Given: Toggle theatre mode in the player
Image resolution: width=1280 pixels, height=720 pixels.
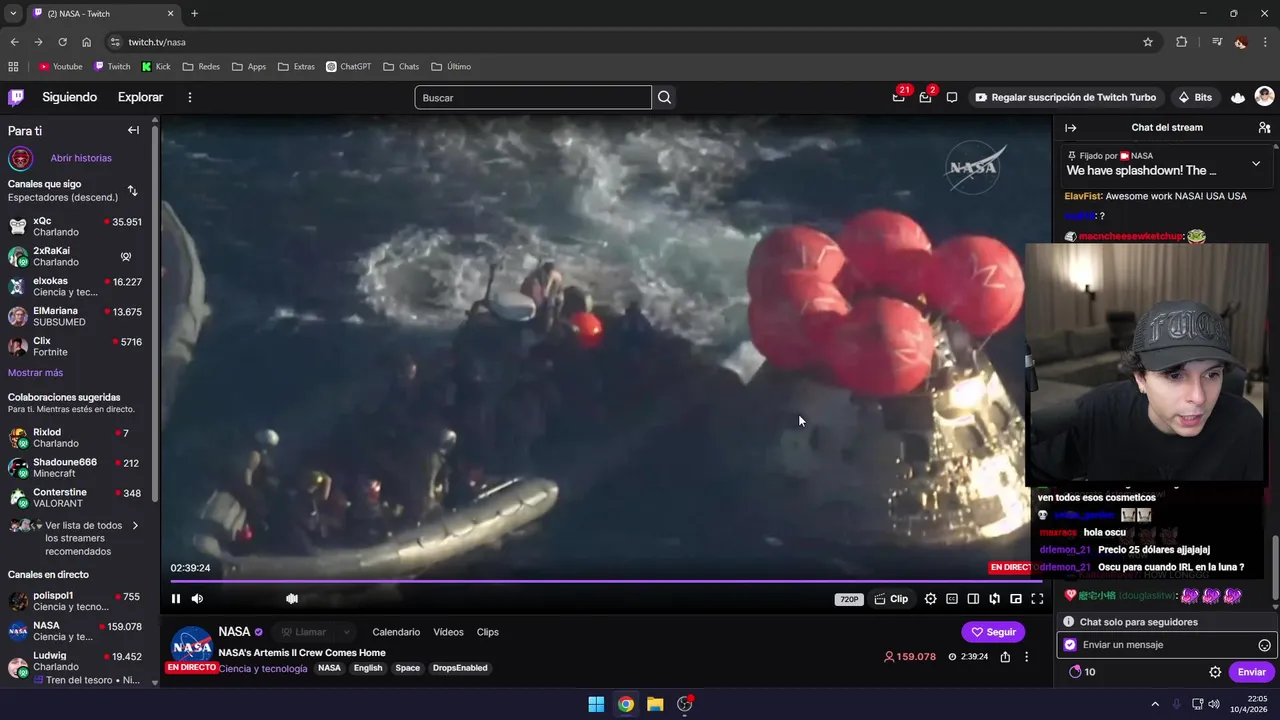Looking at the screenshot, I should coord(973,599).
